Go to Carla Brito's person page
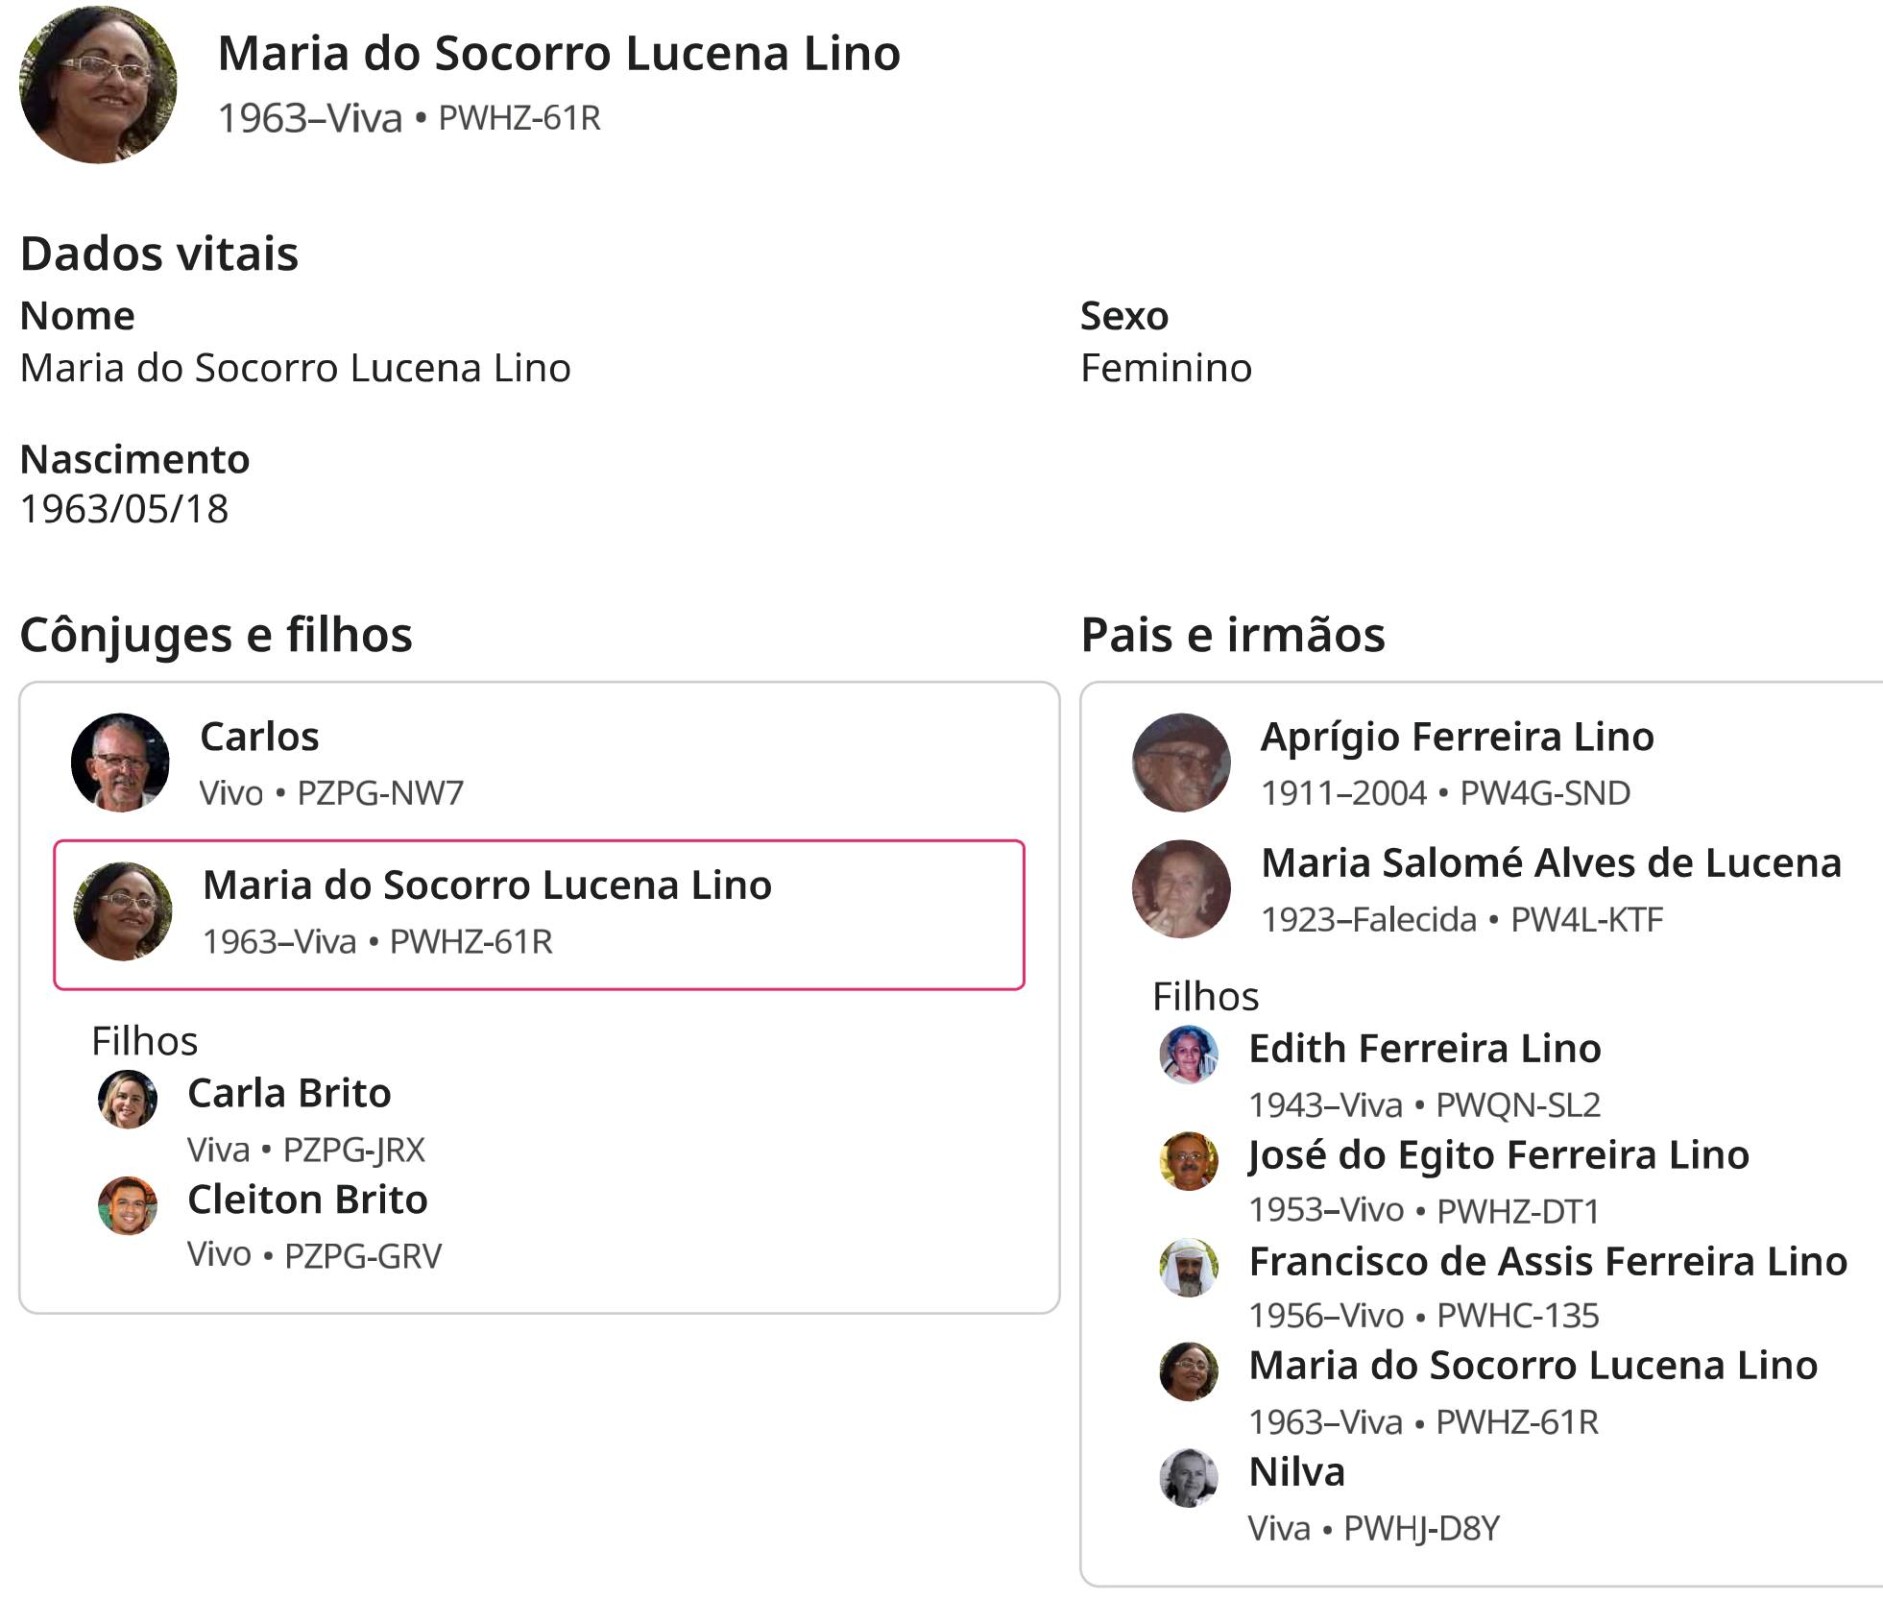The image size is (1883, 1600). tap(289, 1093)
